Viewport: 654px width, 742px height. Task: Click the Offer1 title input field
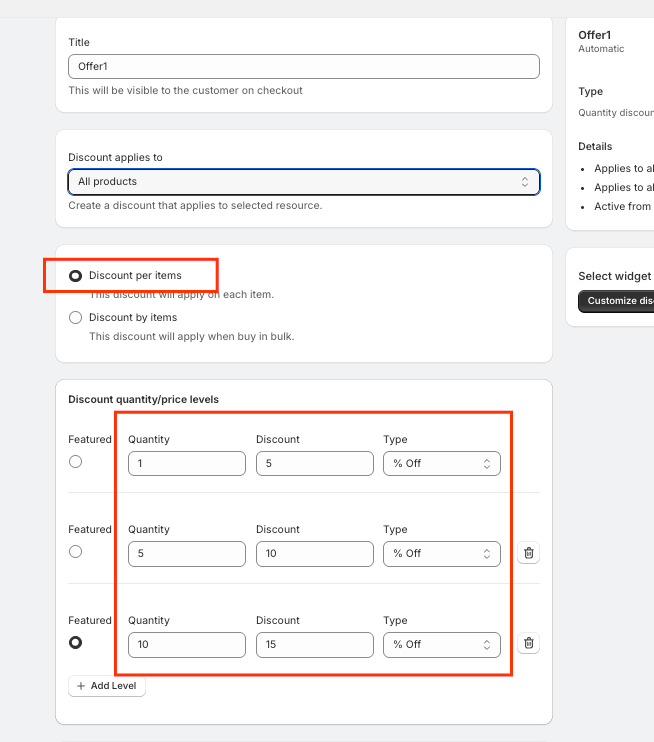click(303, 66)
